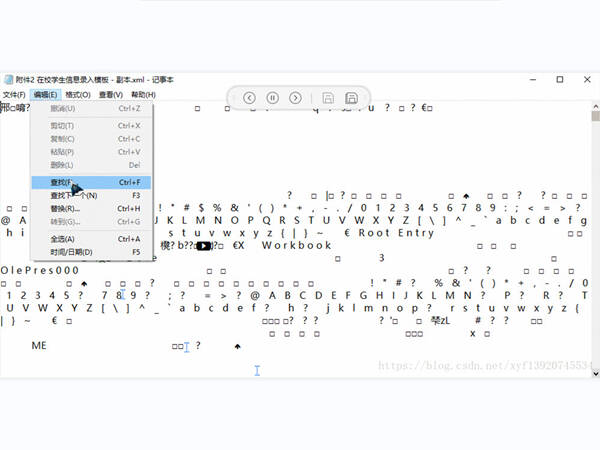Click the window title ending in 副本.xml - 记事本

click(x=95, y=80)
